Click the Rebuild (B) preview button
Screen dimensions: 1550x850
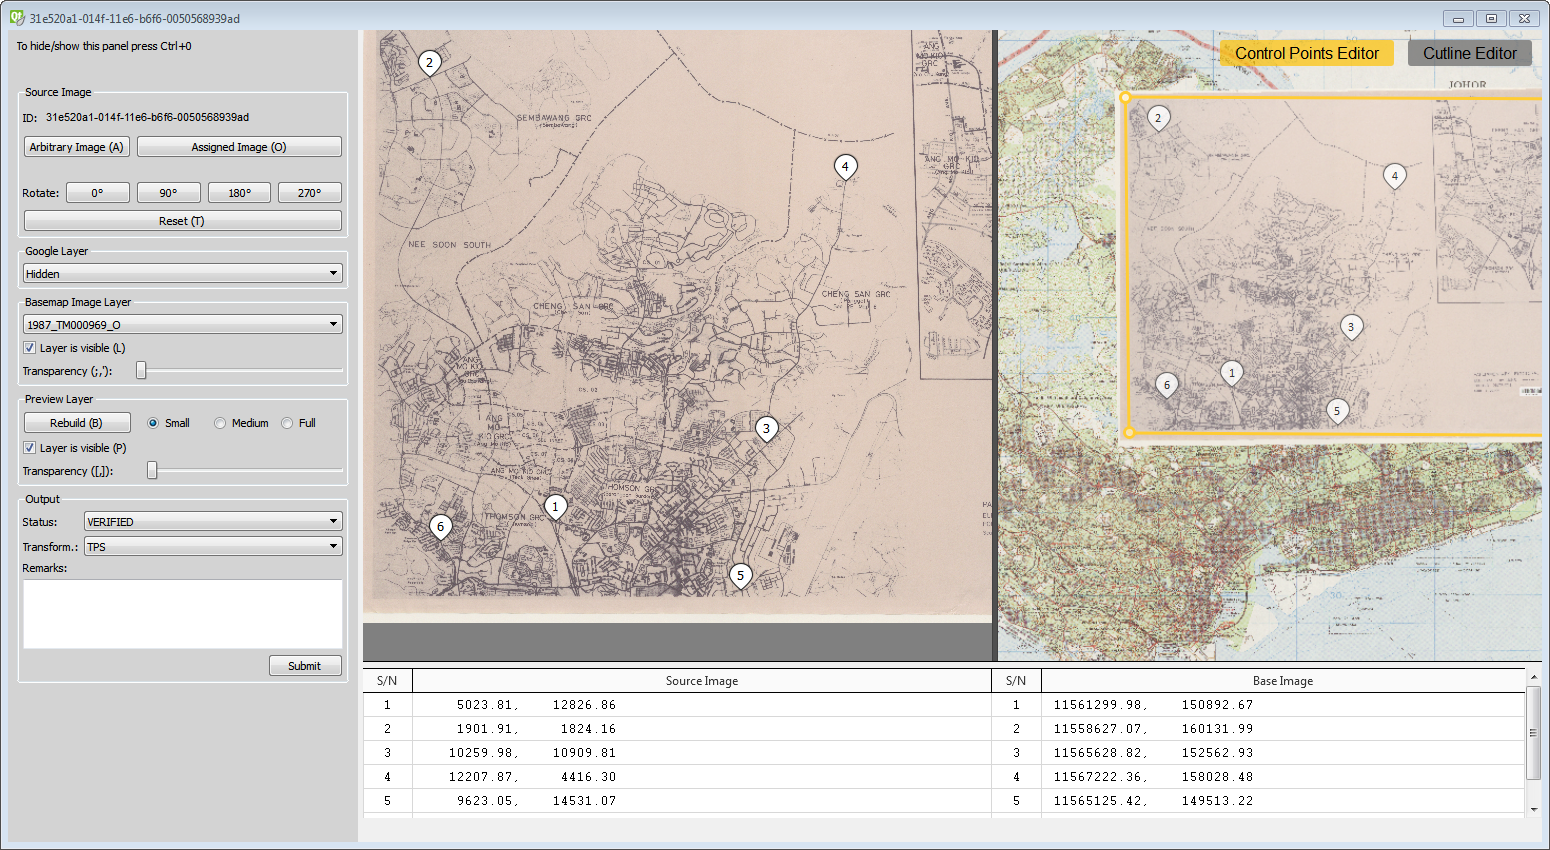[x=76, y=421]
